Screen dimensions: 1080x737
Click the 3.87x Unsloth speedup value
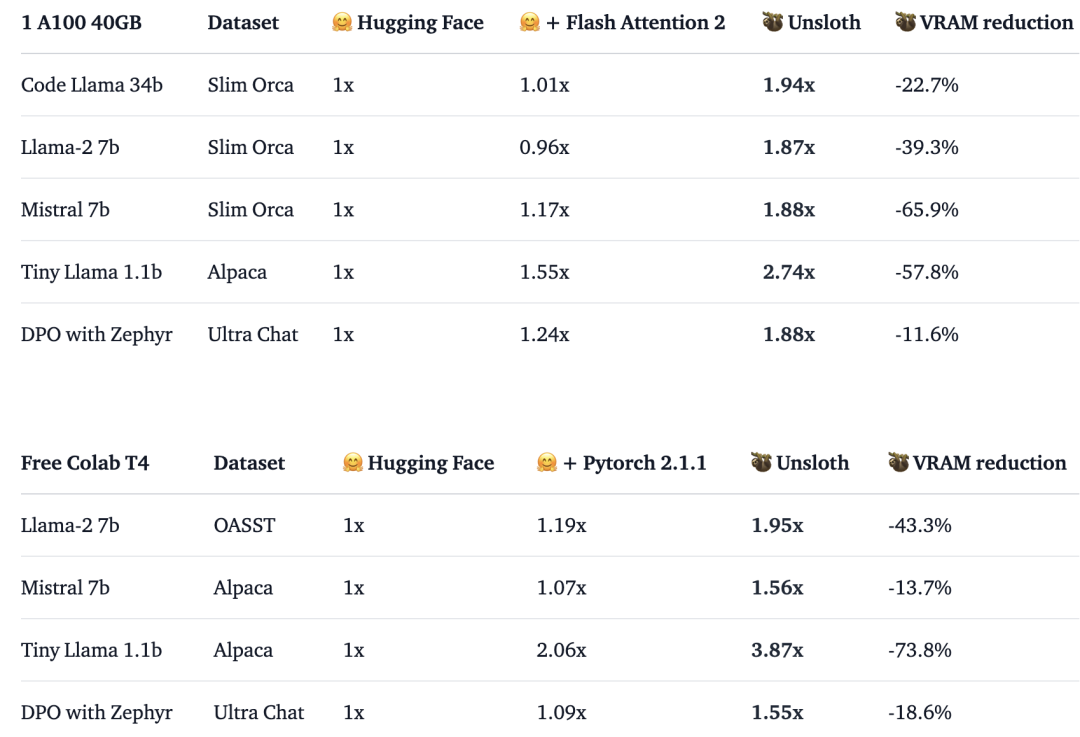(777, 650)
